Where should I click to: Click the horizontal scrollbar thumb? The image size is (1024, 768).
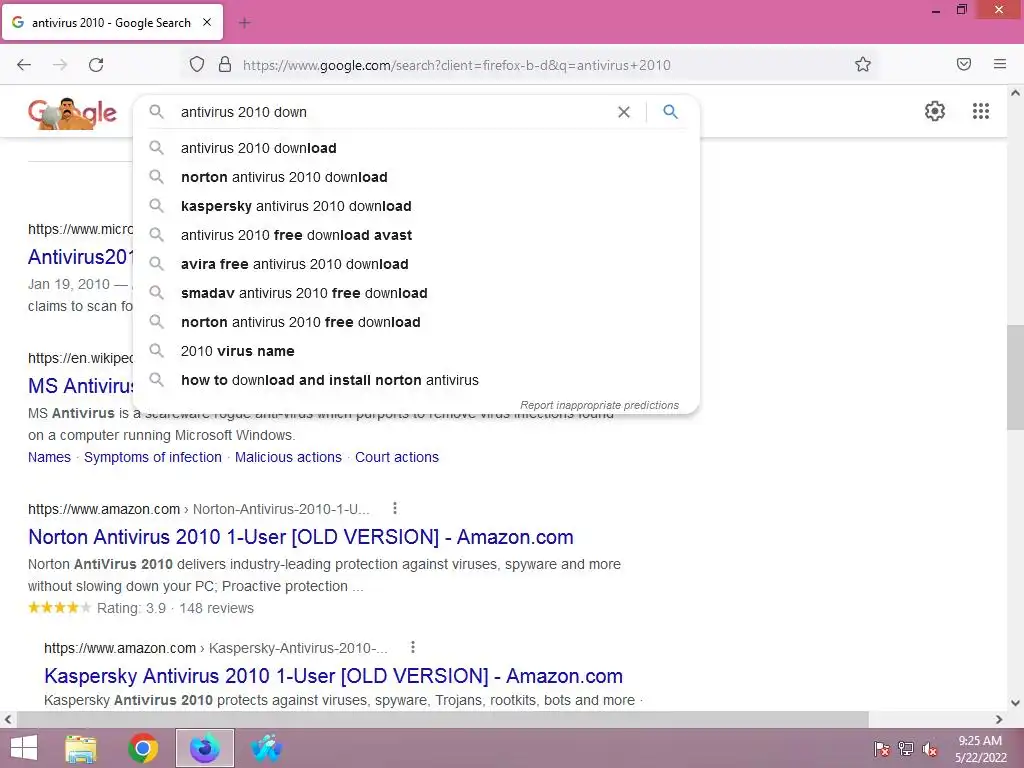pos(442,719)
